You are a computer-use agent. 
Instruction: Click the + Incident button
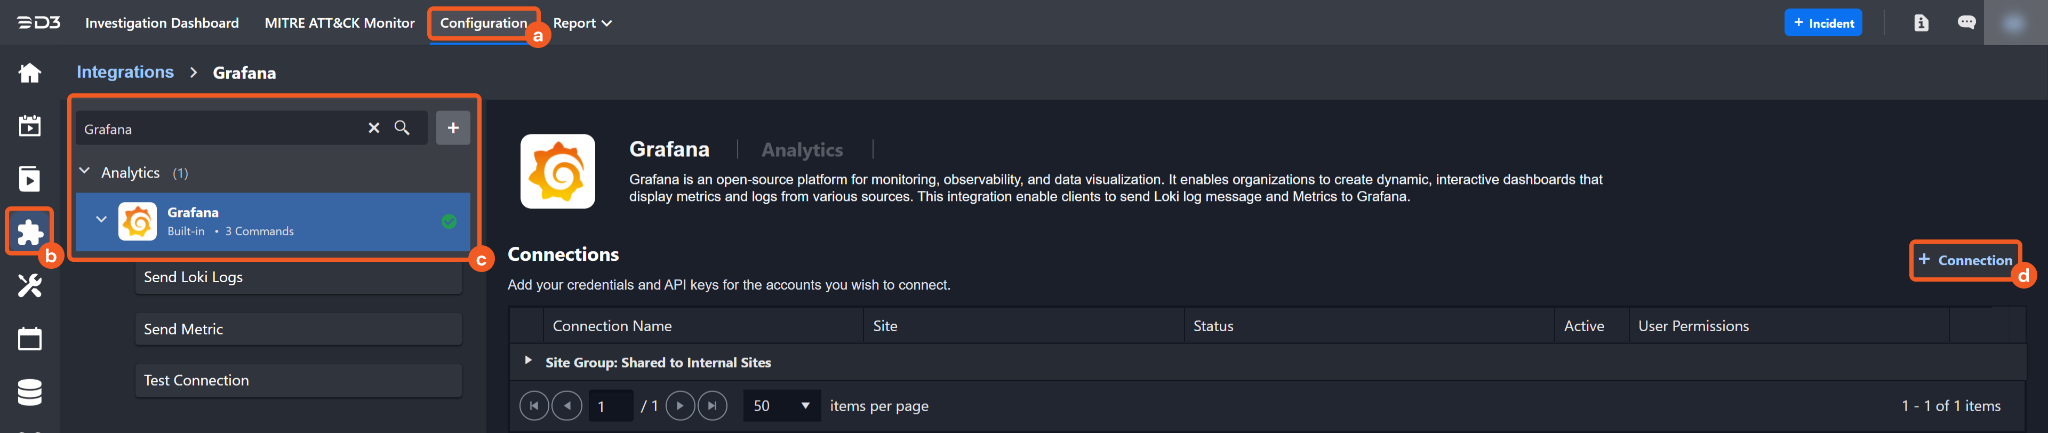click(1823, 23)
